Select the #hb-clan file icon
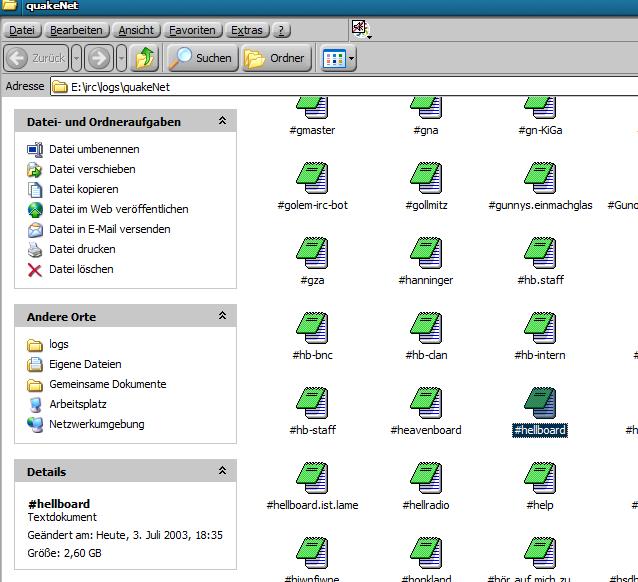The width and height of the screenshot is (638, 582). coord(426,328)
